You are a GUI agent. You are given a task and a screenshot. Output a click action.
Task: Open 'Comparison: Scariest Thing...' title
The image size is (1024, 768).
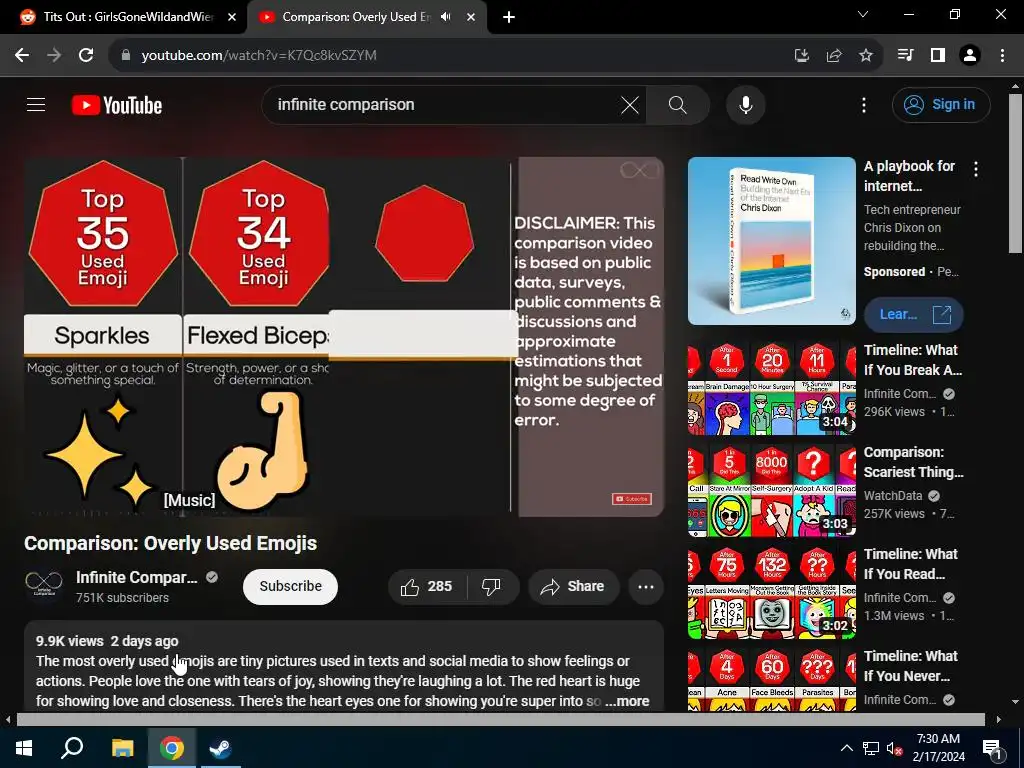[x=913, y=462]
